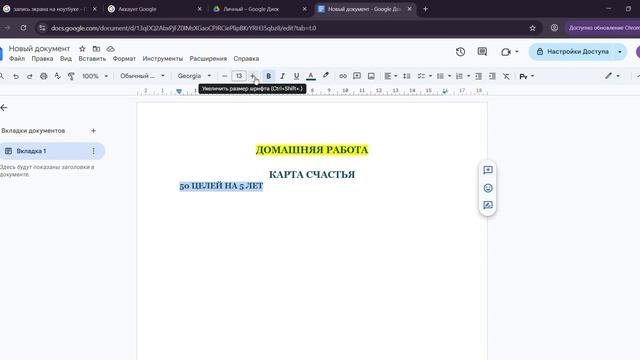Collapse the document tabs sidebar
The width and height of the screenshot is (640, 360).
4,108
